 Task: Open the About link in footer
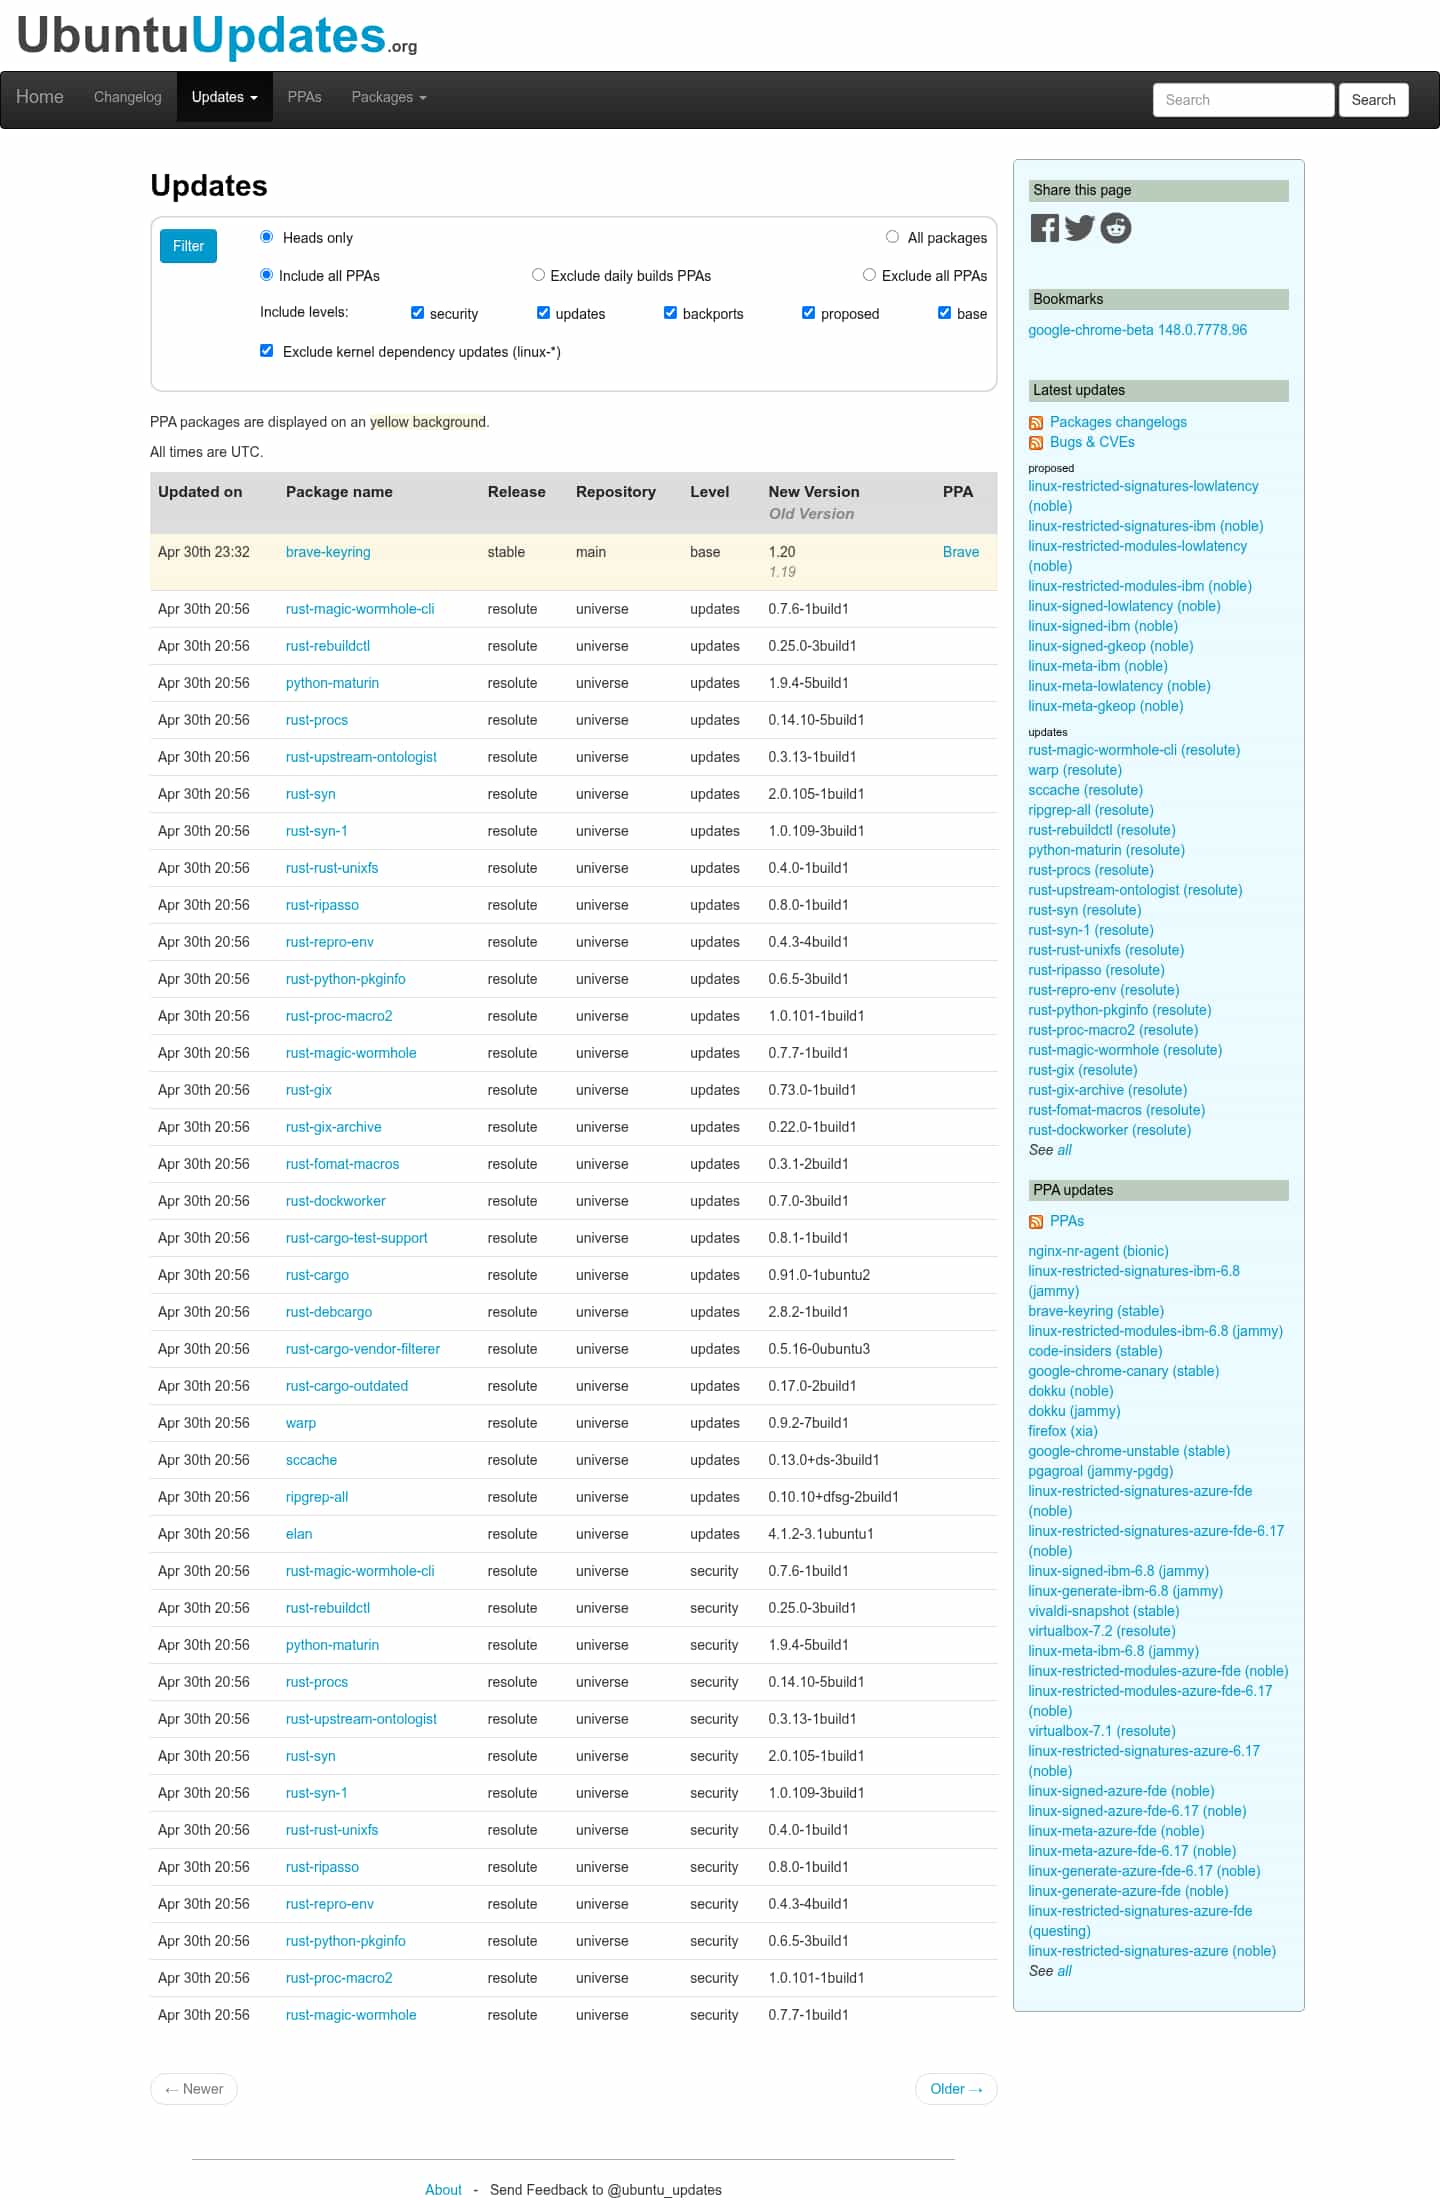click(443, 2190)
